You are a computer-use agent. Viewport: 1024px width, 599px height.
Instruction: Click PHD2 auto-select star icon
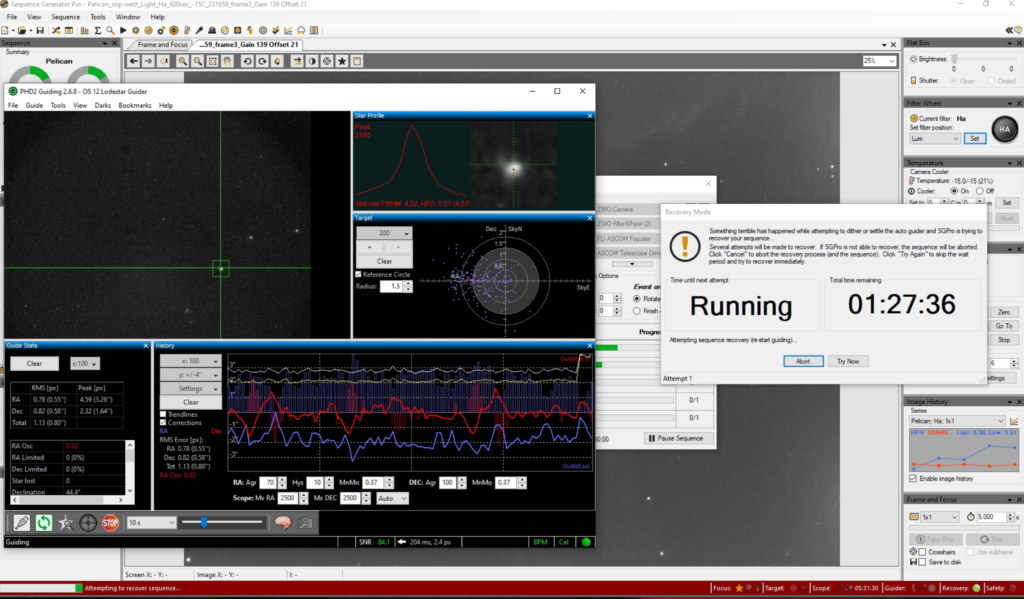[x=66, y=523]
